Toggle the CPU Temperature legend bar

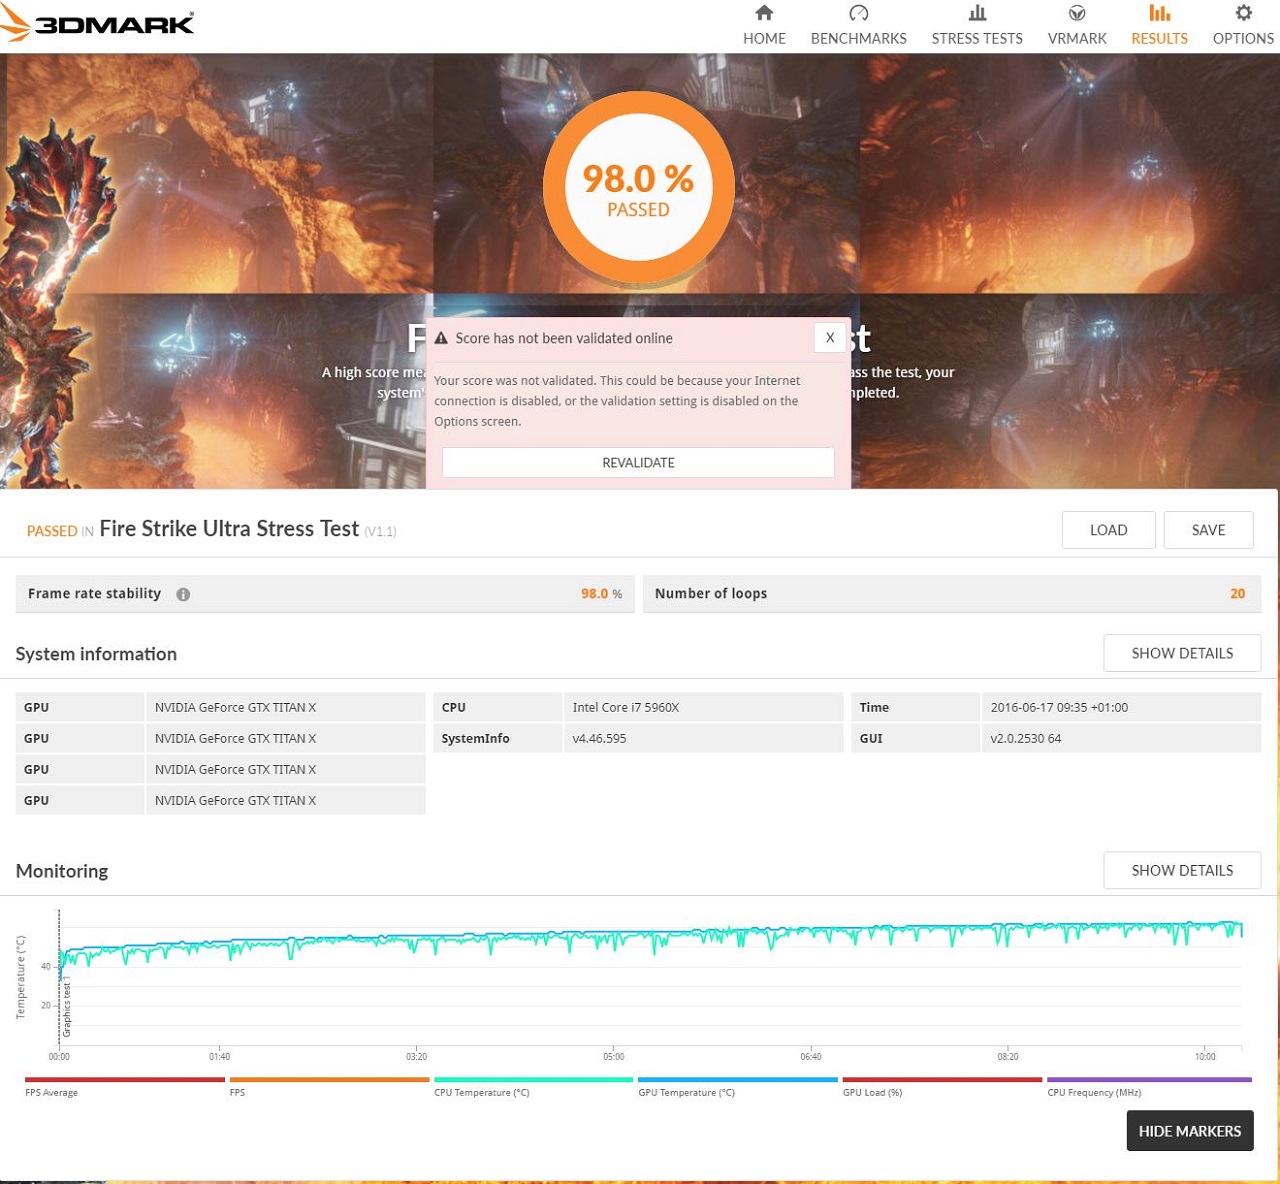coord(533,1080)
